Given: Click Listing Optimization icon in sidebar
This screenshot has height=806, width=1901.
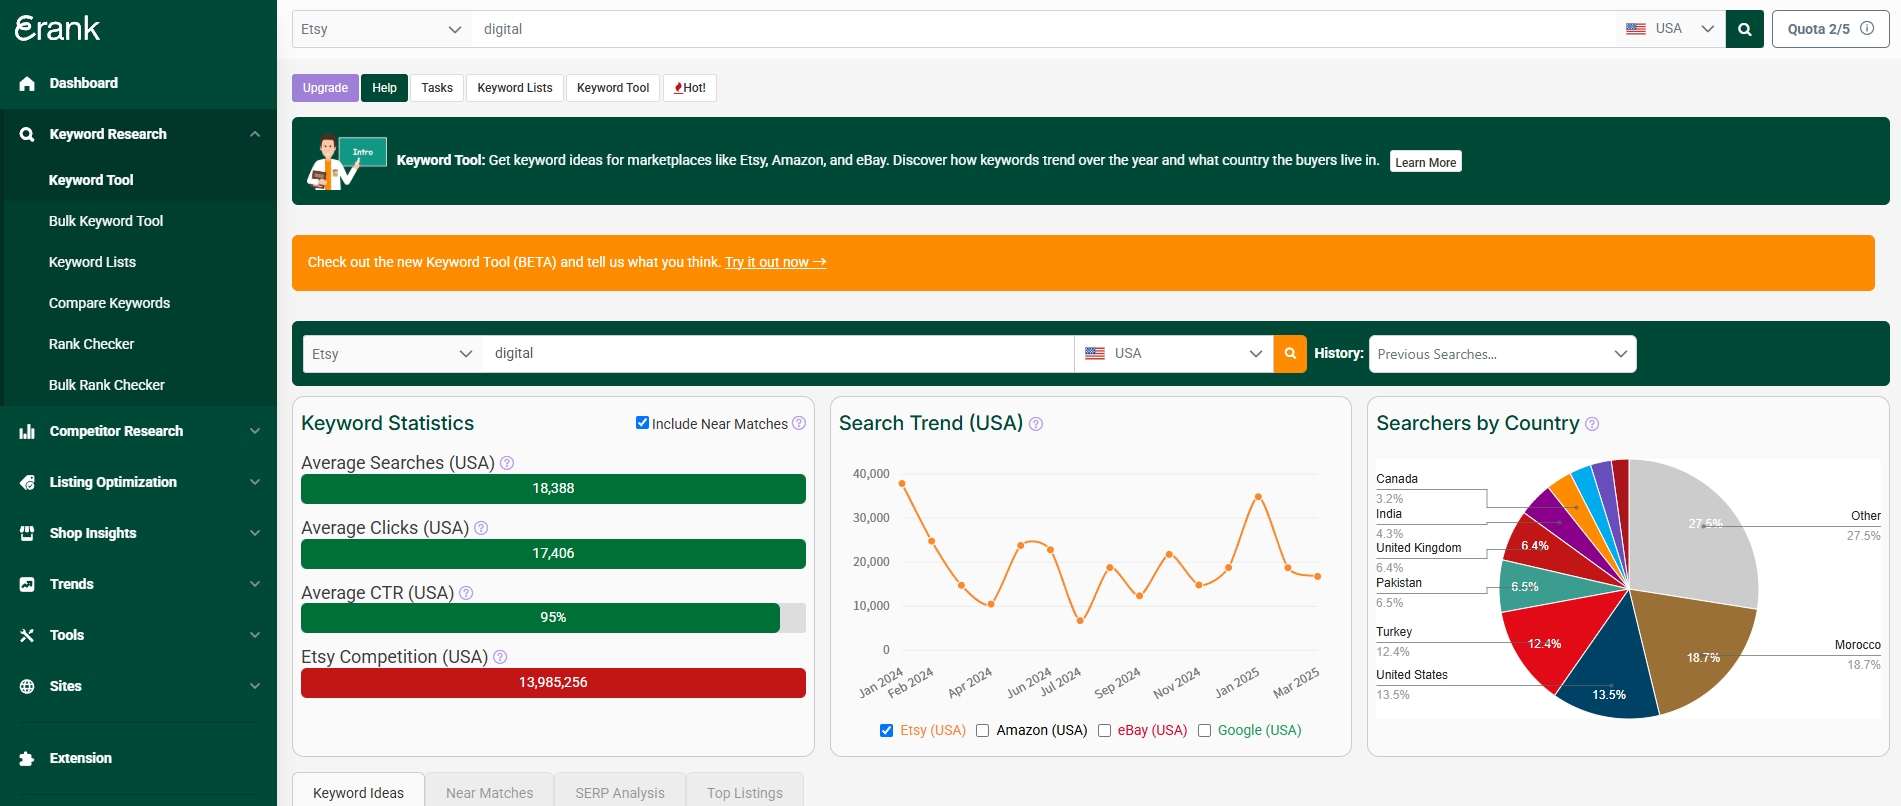Looking at the screenshot, I should (x=27, y=482).
